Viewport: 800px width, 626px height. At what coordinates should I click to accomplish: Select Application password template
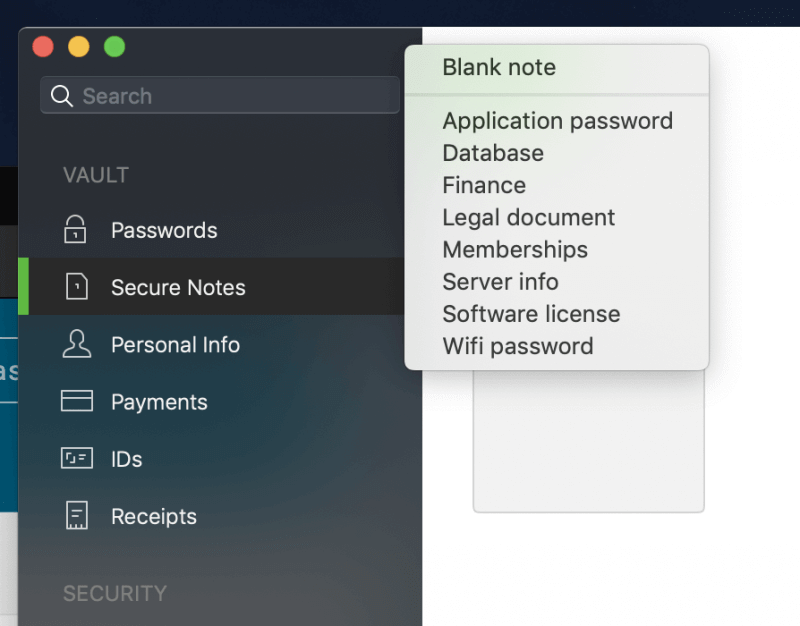coord(557,121)
